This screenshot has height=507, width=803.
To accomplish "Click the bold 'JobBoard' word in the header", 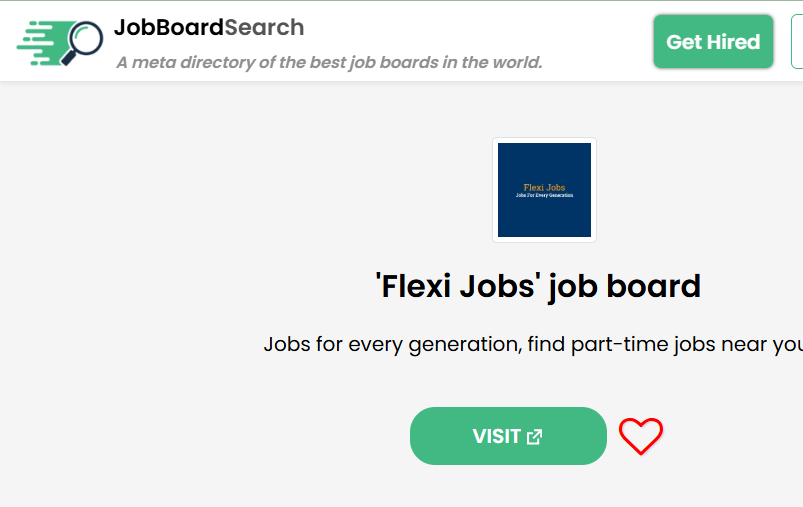I will (x=168, y=27).
